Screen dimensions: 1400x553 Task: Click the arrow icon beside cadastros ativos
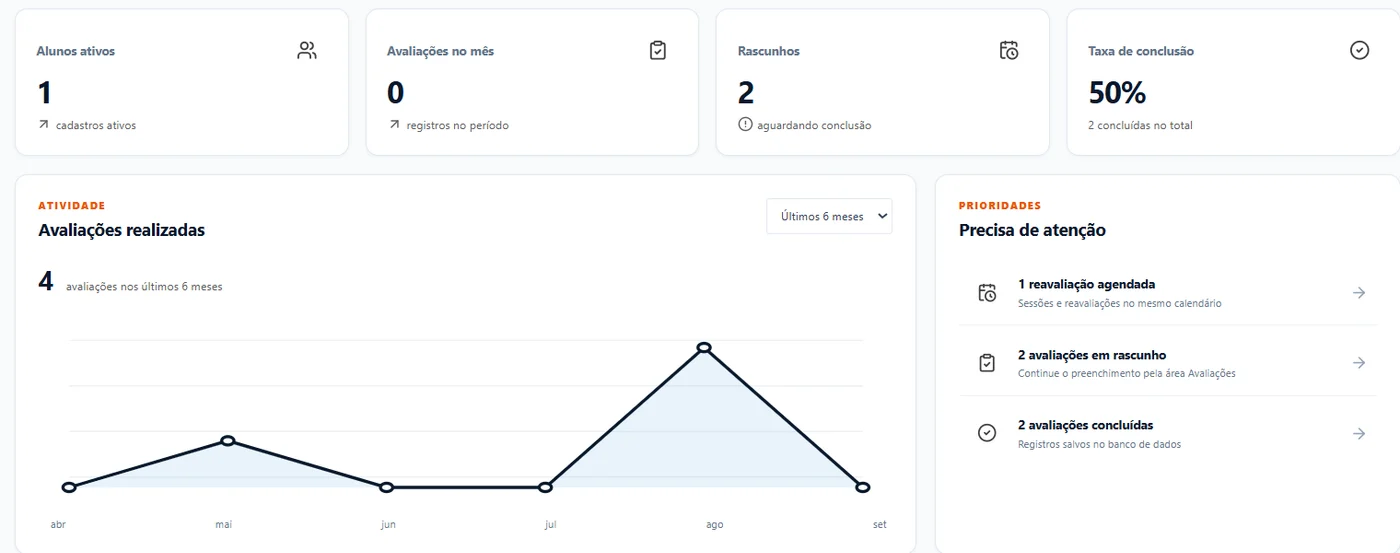pos(43,125)
